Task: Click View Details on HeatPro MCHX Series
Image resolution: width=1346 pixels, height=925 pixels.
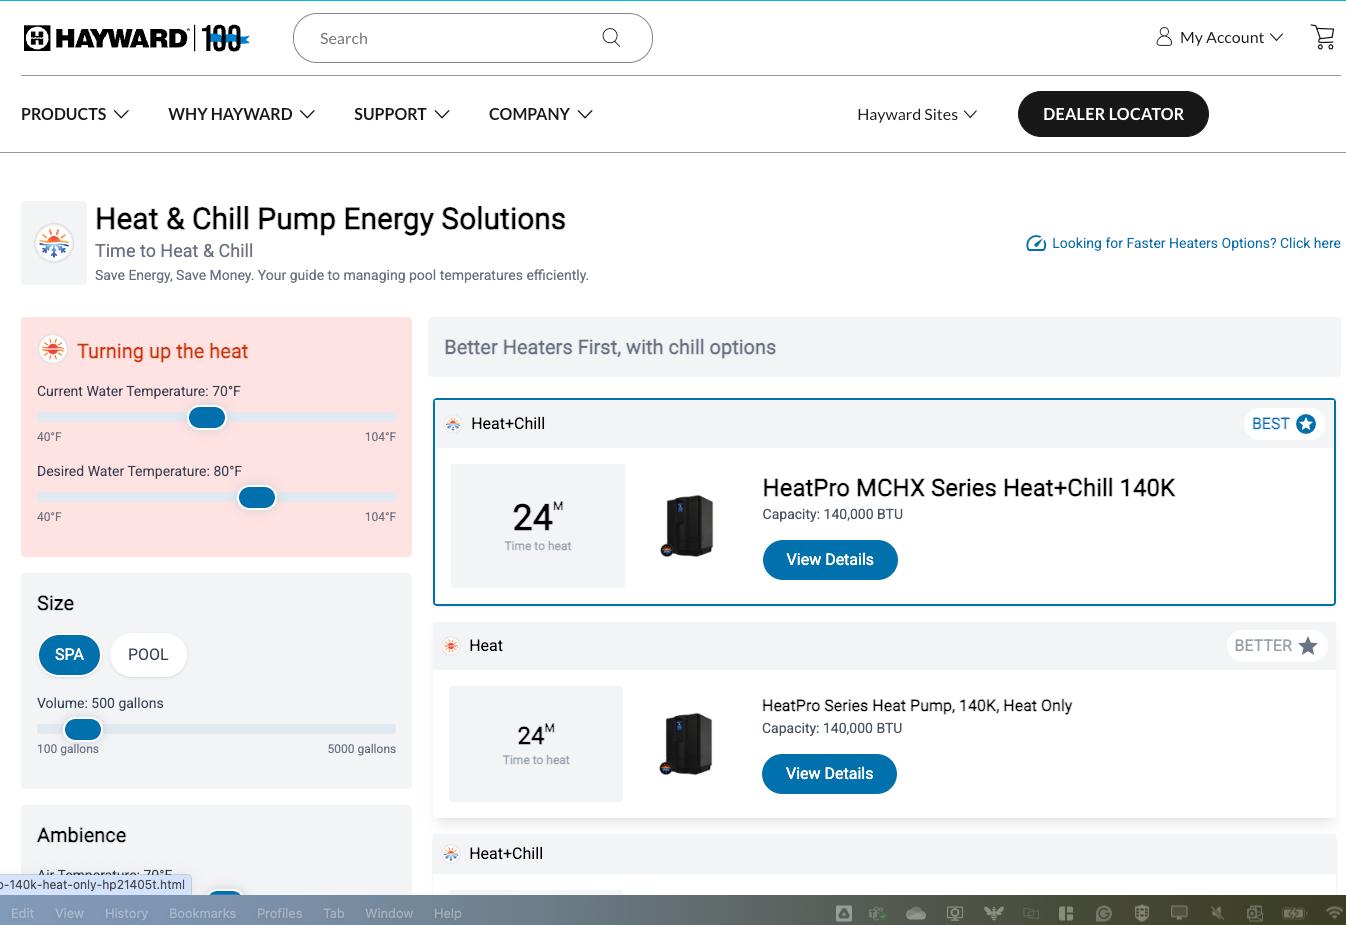Action: pyautogui.click(x=830, y=559)
